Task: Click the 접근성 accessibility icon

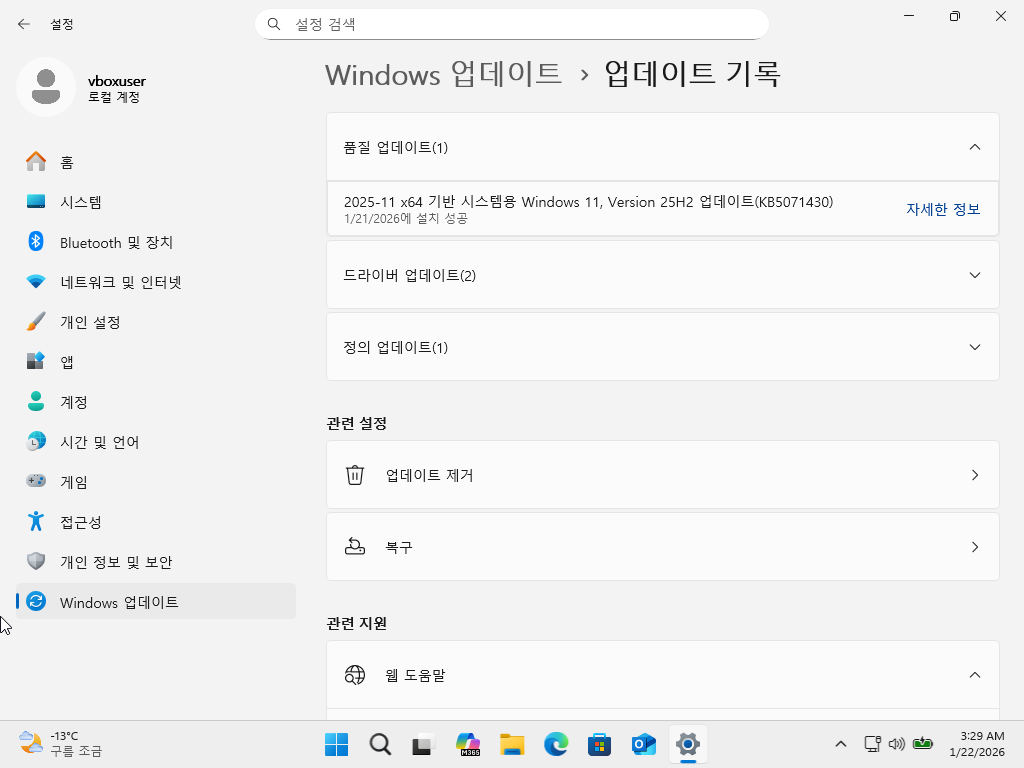Action: click(x=36, y=521)
